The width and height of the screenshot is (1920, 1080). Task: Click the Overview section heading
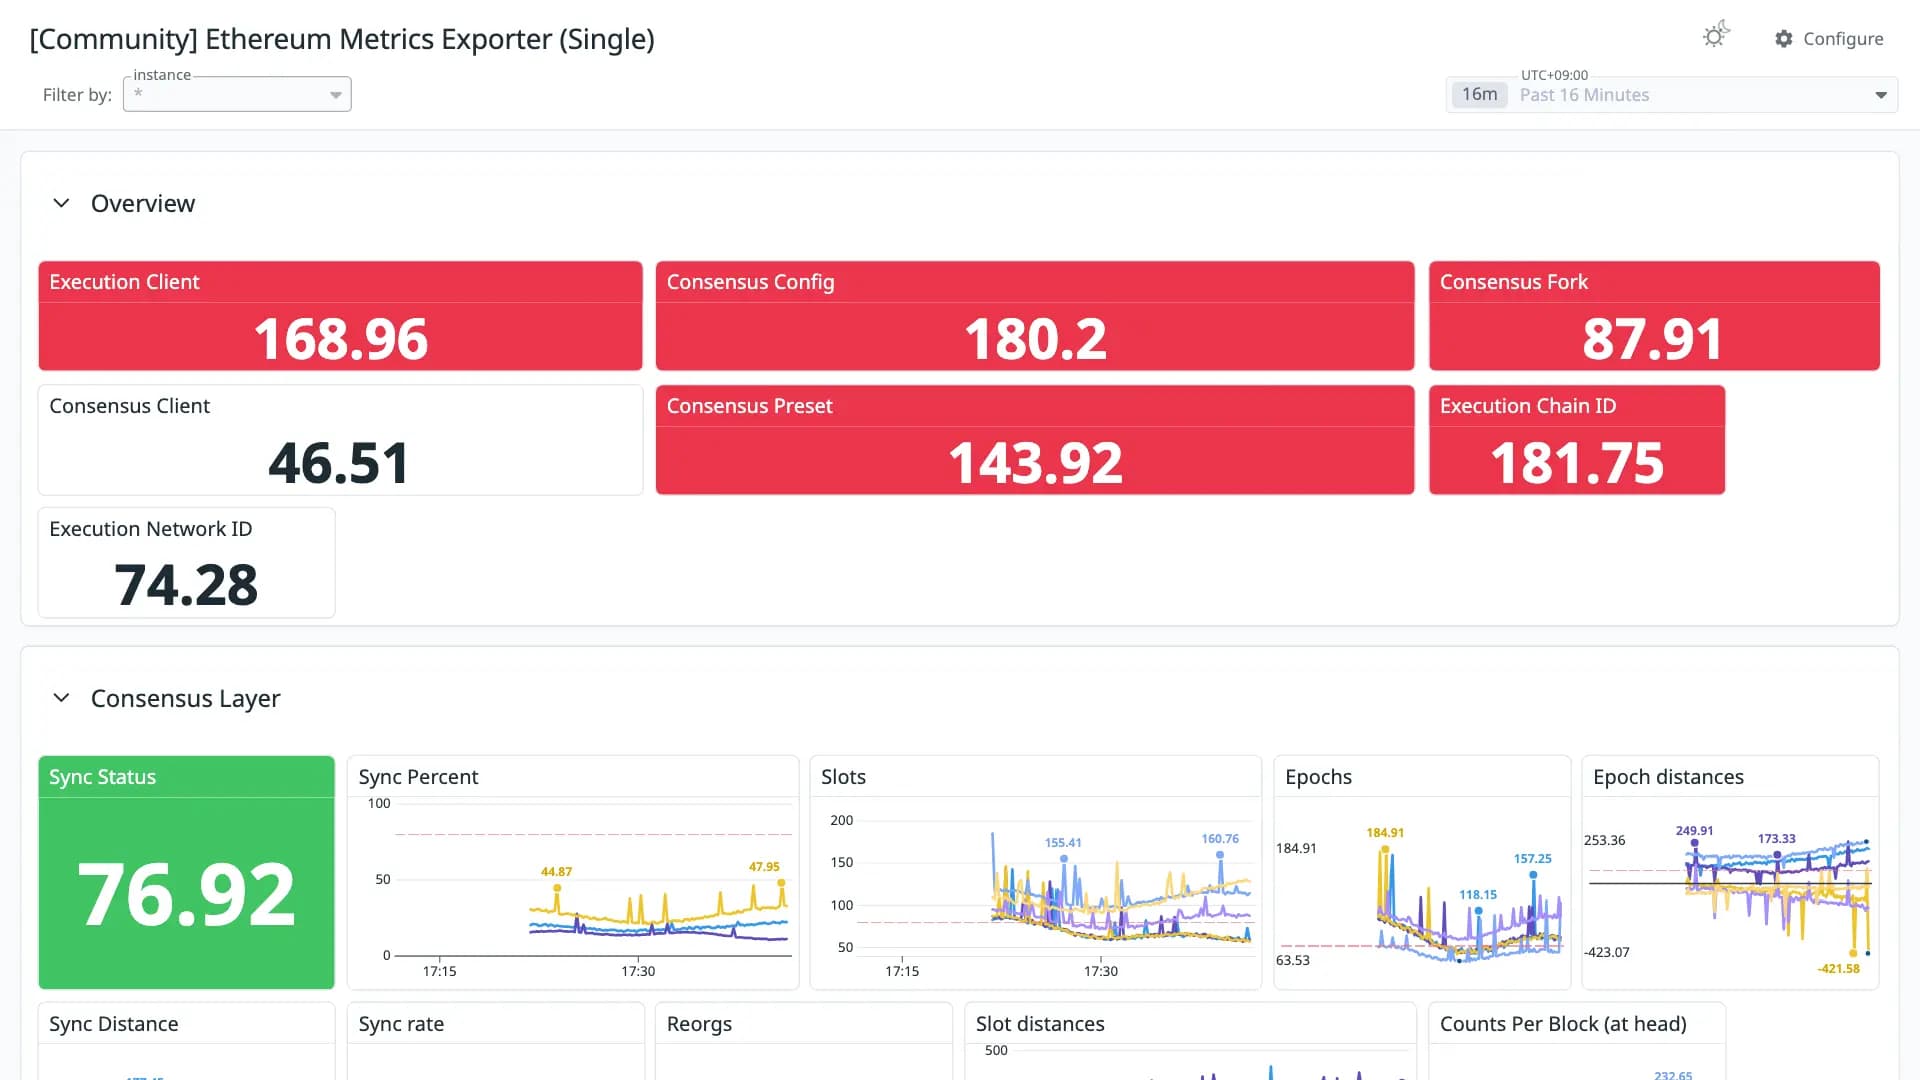pos(143,203)
